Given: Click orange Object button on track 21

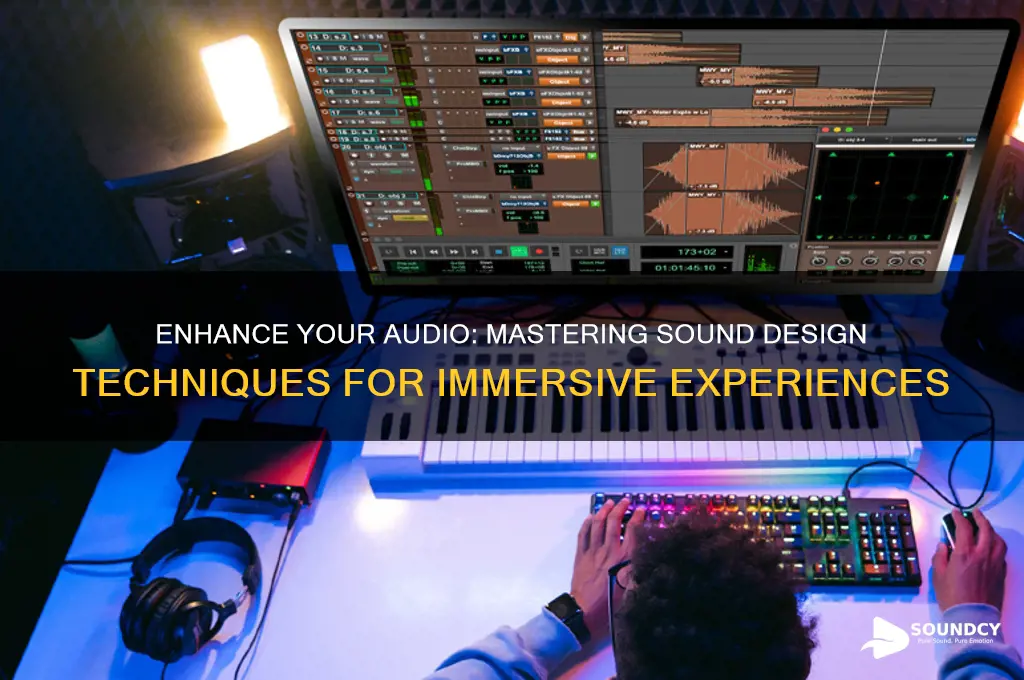Looking at the screenshot, I should click(571, 204).
